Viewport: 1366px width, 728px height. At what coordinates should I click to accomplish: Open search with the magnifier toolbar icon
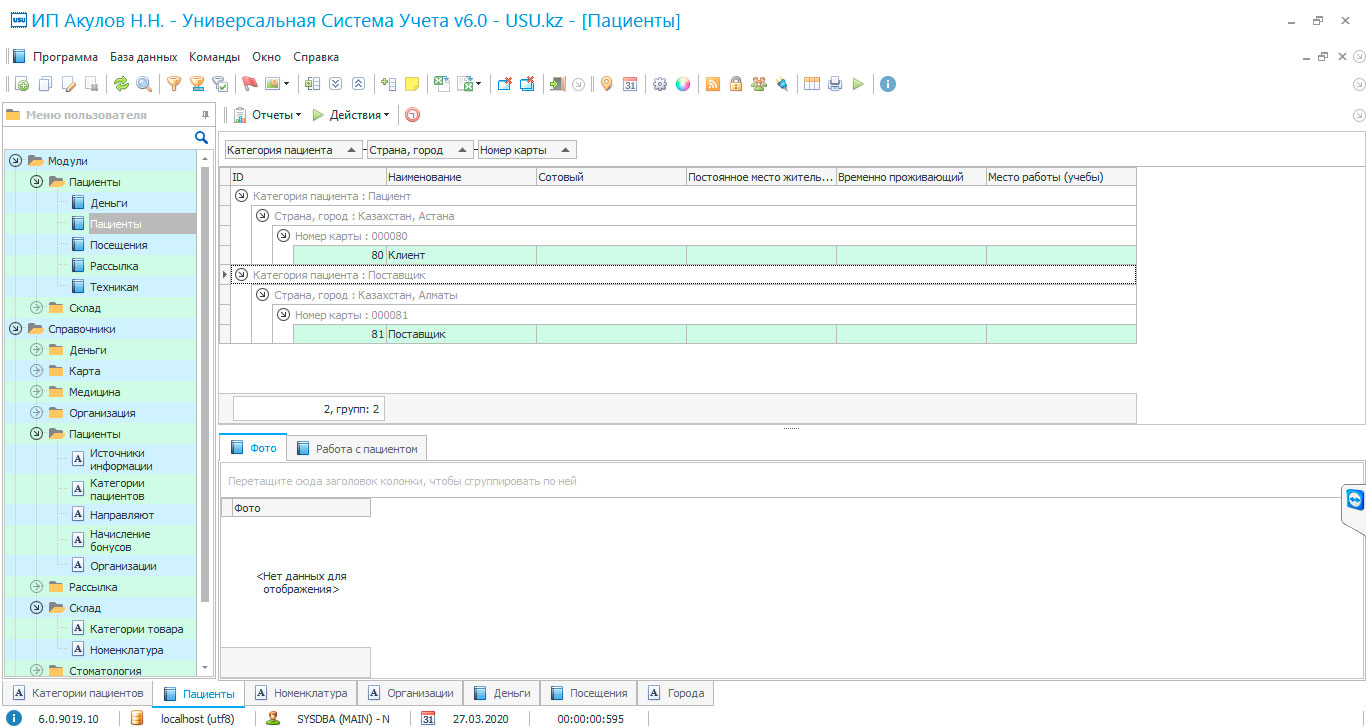(145, 84)
